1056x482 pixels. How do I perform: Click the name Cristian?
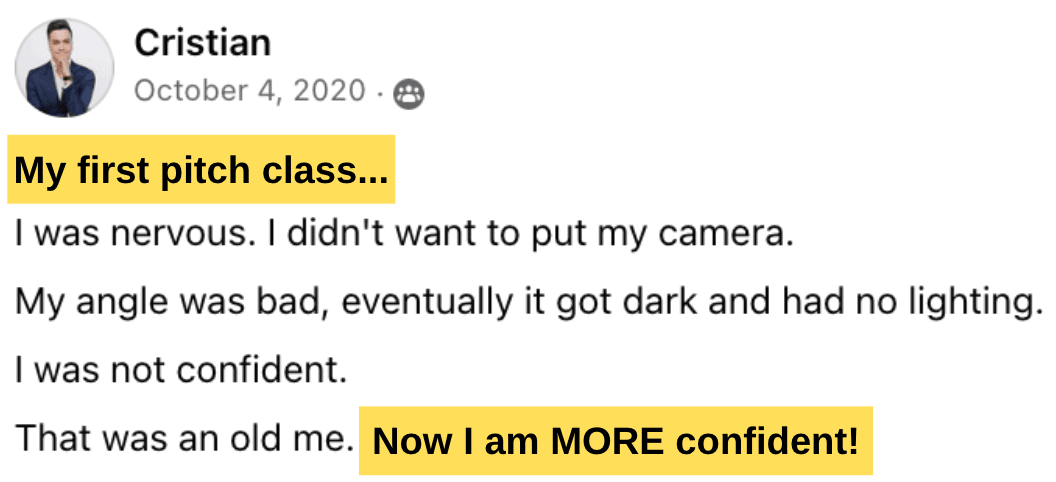[x=202, y=43]
